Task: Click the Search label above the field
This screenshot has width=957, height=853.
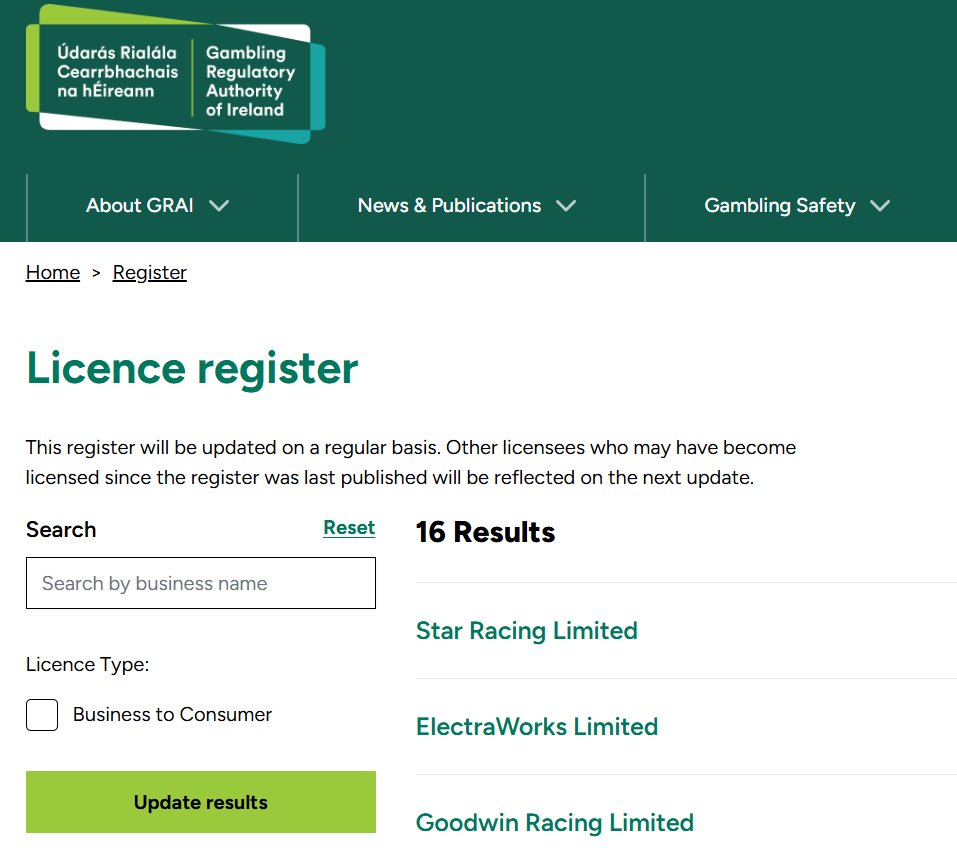Action: (61, 530)
